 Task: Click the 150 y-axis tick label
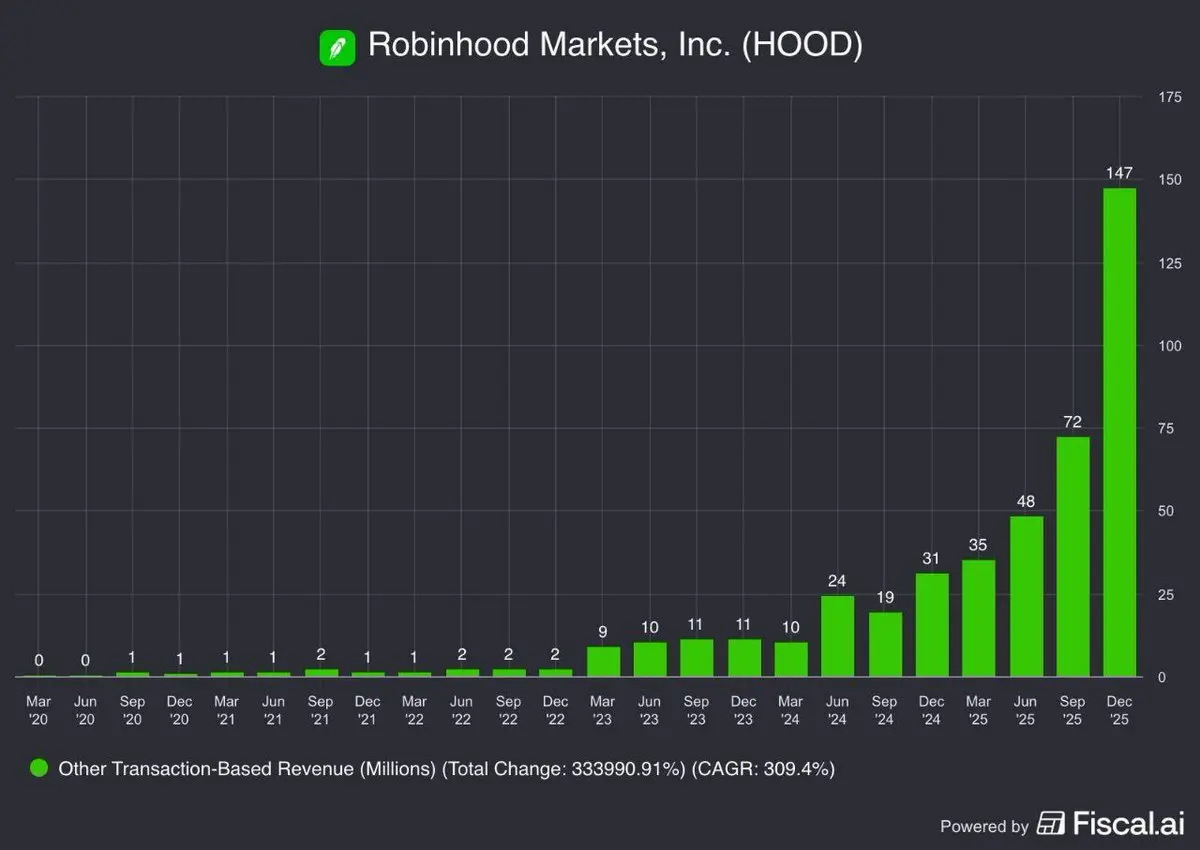pos(1171,180)
